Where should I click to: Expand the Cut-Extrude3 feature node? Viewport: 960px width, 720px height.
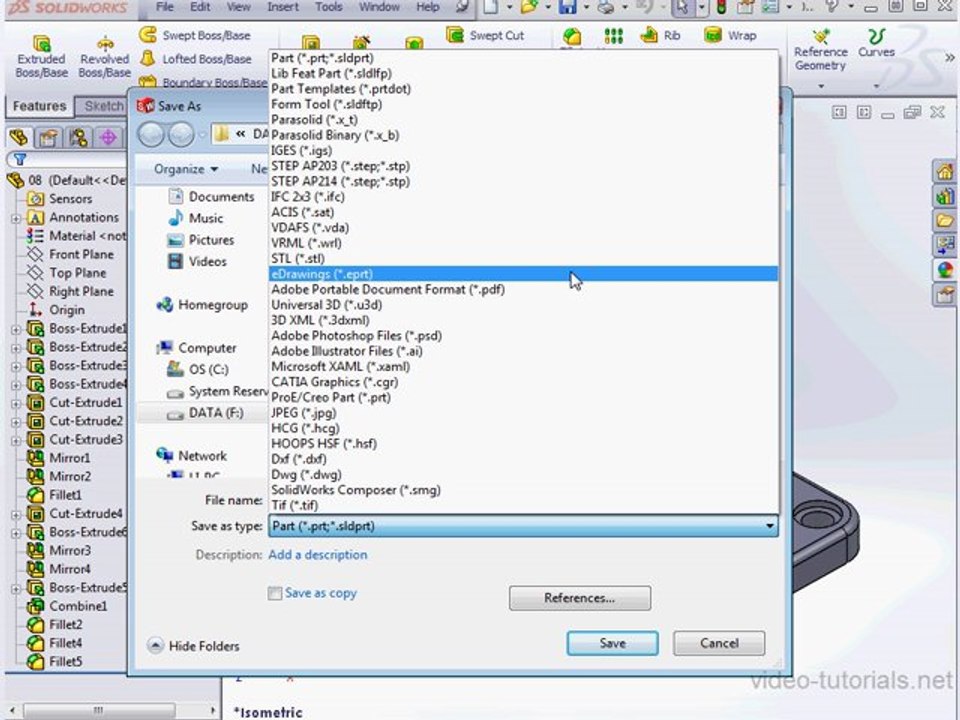click(16, 440)
